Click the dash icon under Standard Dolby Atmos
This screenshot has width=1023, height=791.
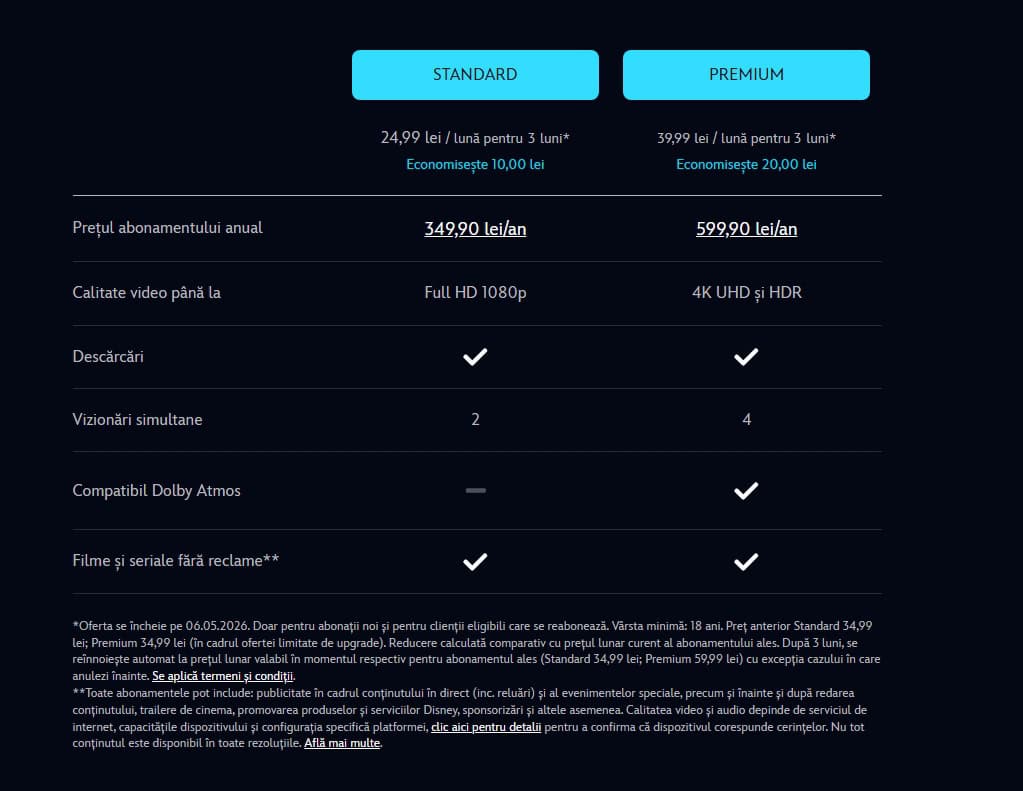click(x=475, y=490)
